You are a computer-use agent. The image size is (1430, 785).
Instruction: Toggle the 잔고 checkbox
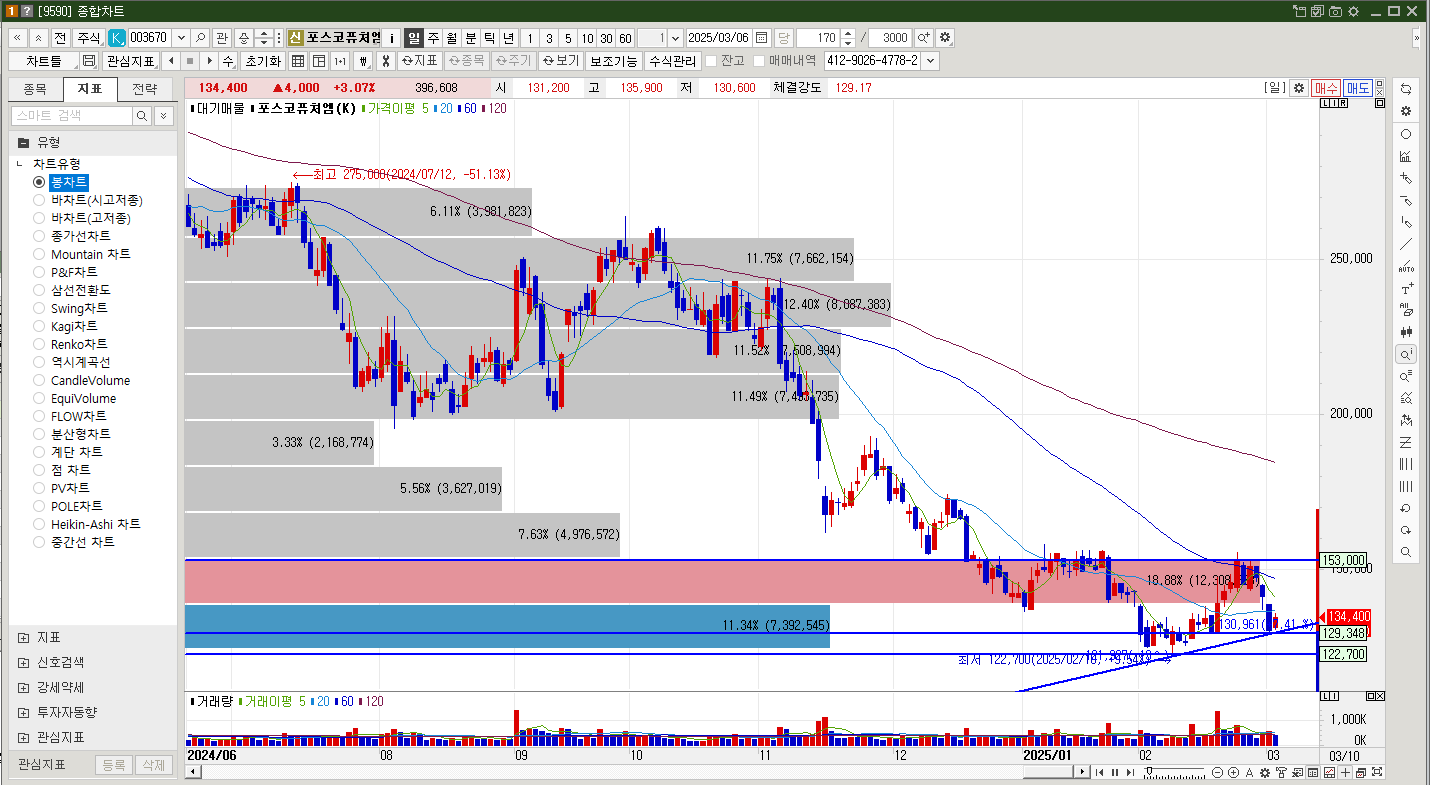pos(711,61)
